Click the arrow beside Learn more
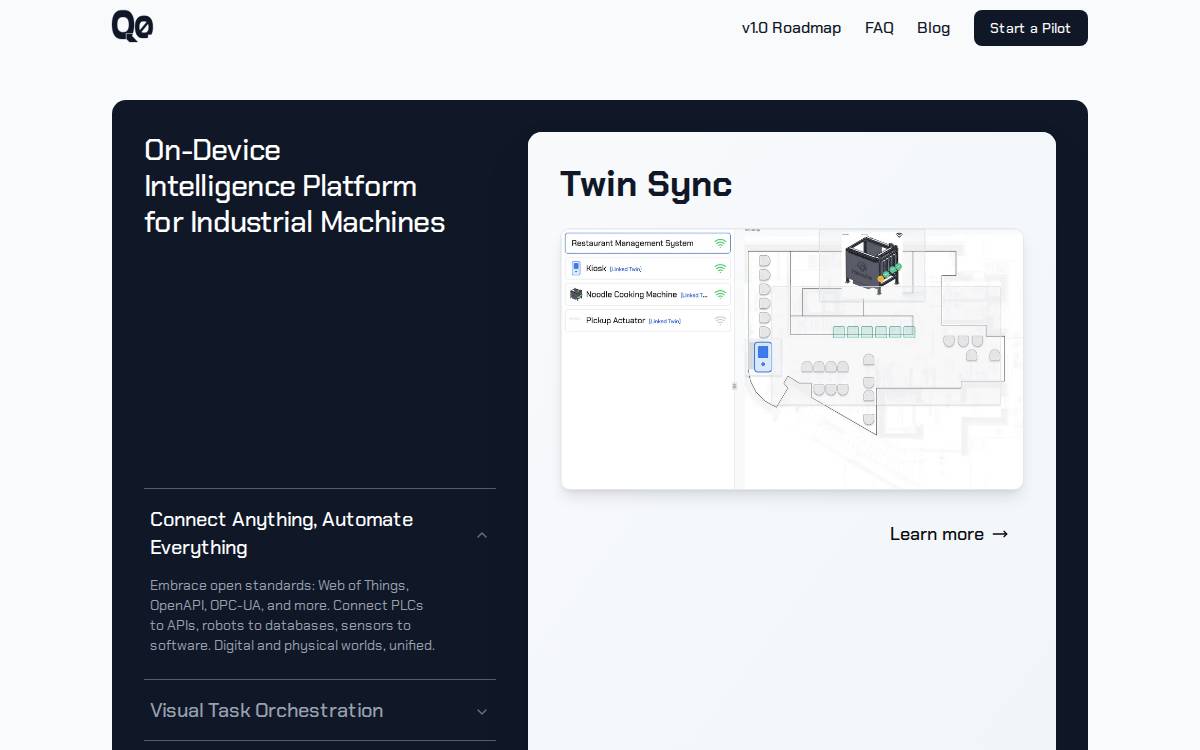The width and height of the screenshot is (1200, 750). click(1000, 534)
